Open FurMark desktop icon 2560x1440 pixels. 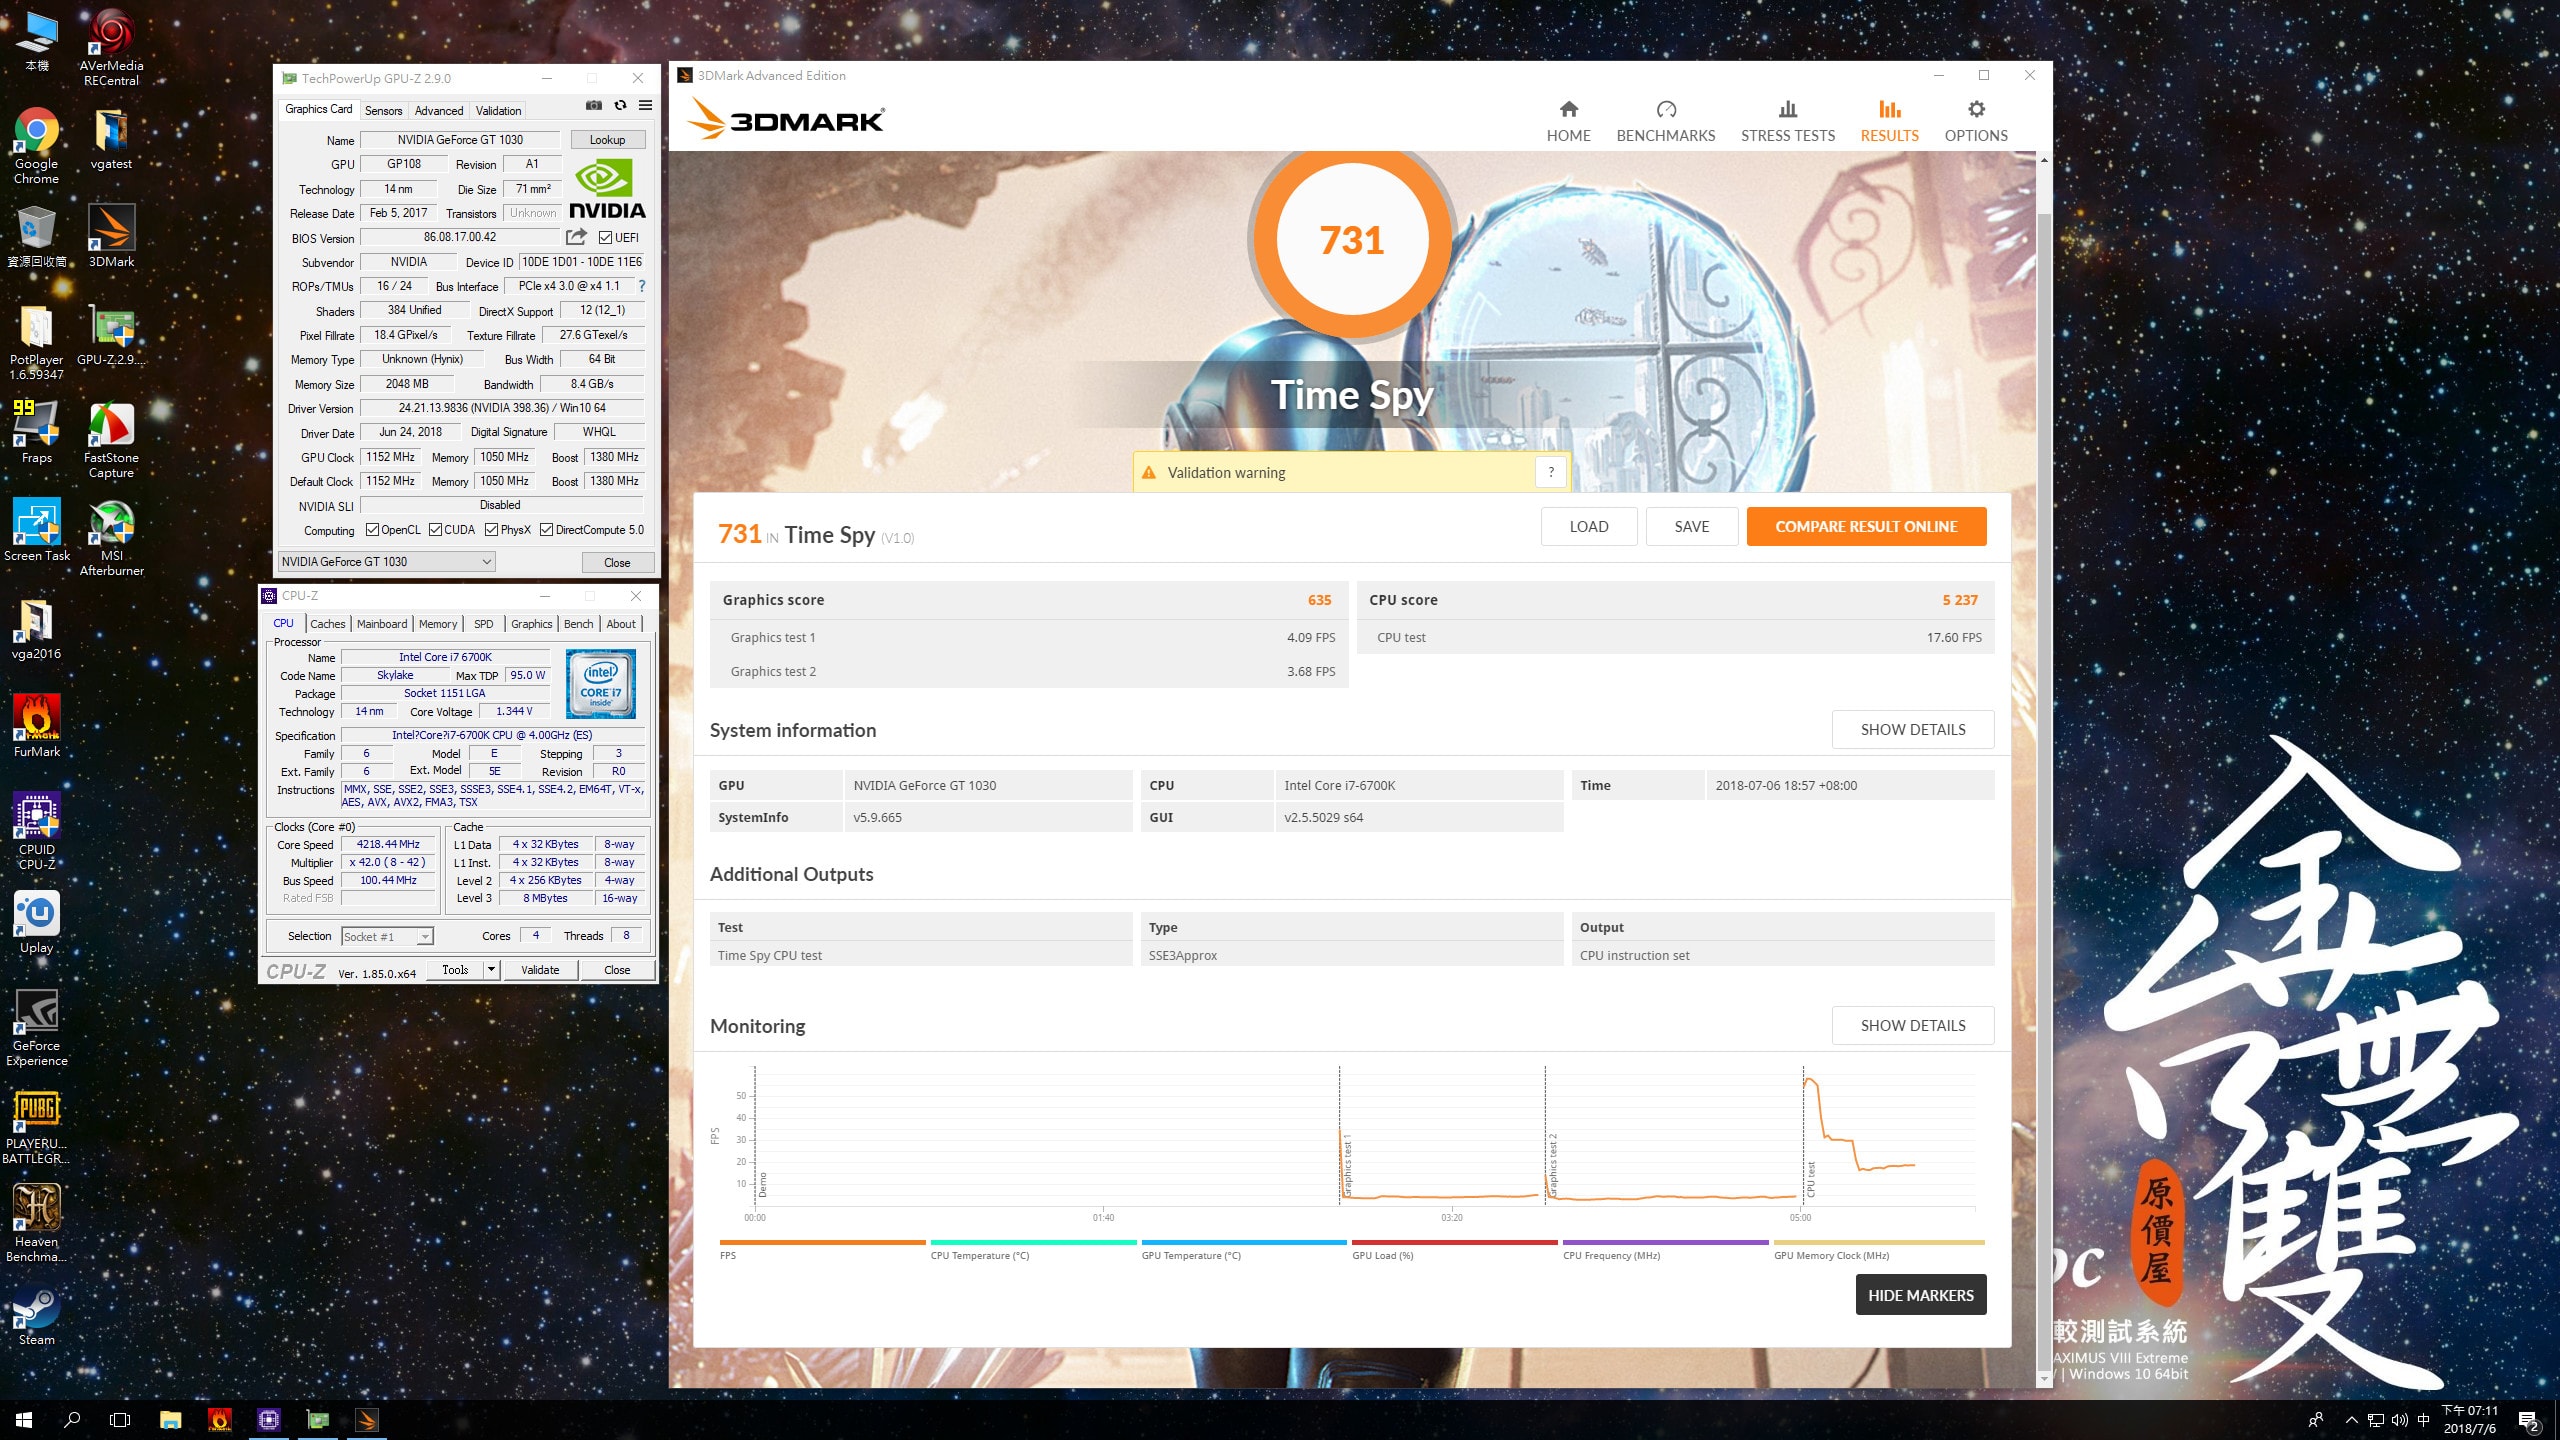click(x=36, y=726)
